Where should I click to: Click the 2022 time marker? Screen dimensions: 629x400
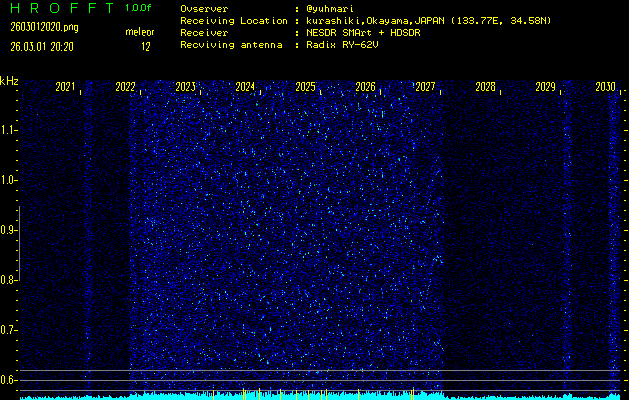point(125,87)
